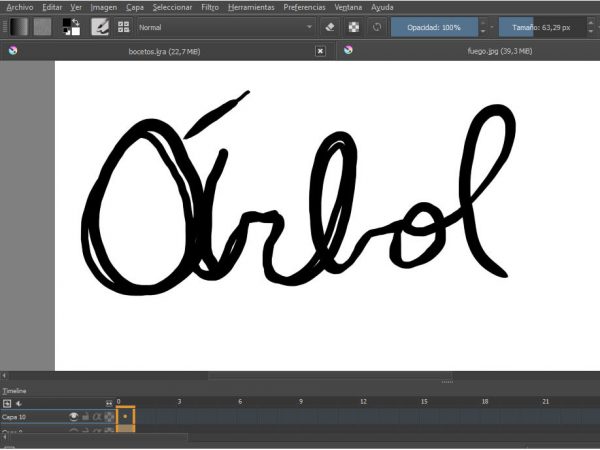Open the brush presets grid
The width and height of the screenshot is (600, 450).
[124, 27]
